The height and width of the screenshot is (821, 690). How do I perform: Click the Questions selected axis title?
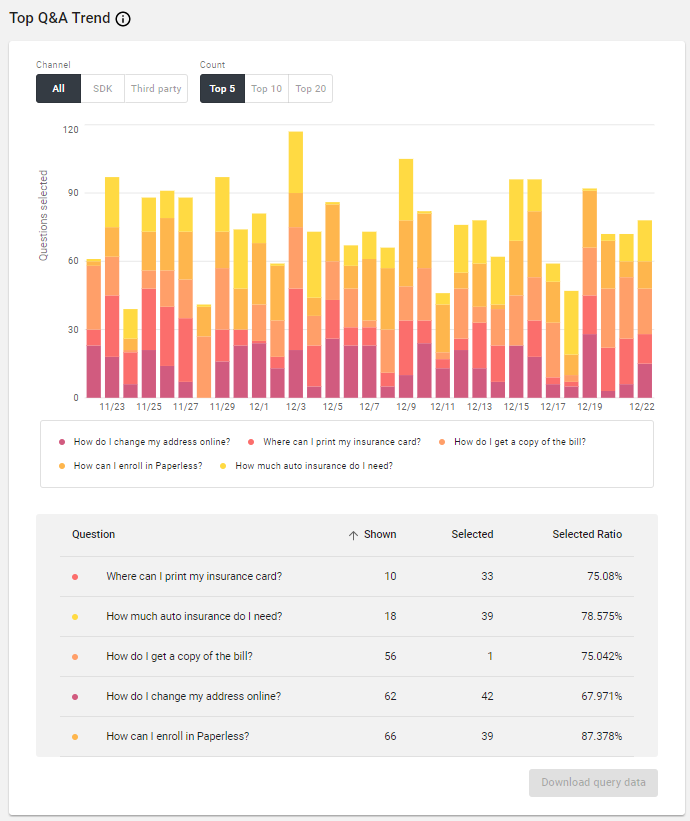click(43, 215)
